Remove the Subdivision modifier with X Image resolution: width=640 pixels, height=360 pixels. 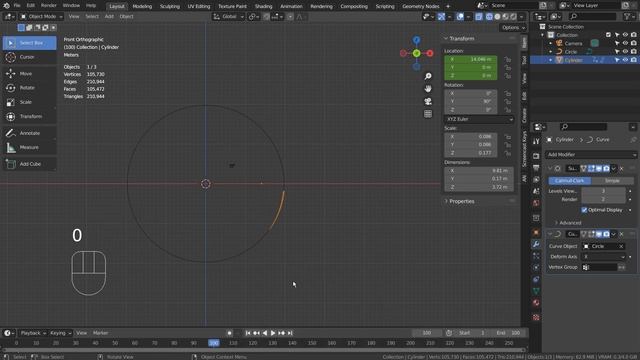point(622,169)
